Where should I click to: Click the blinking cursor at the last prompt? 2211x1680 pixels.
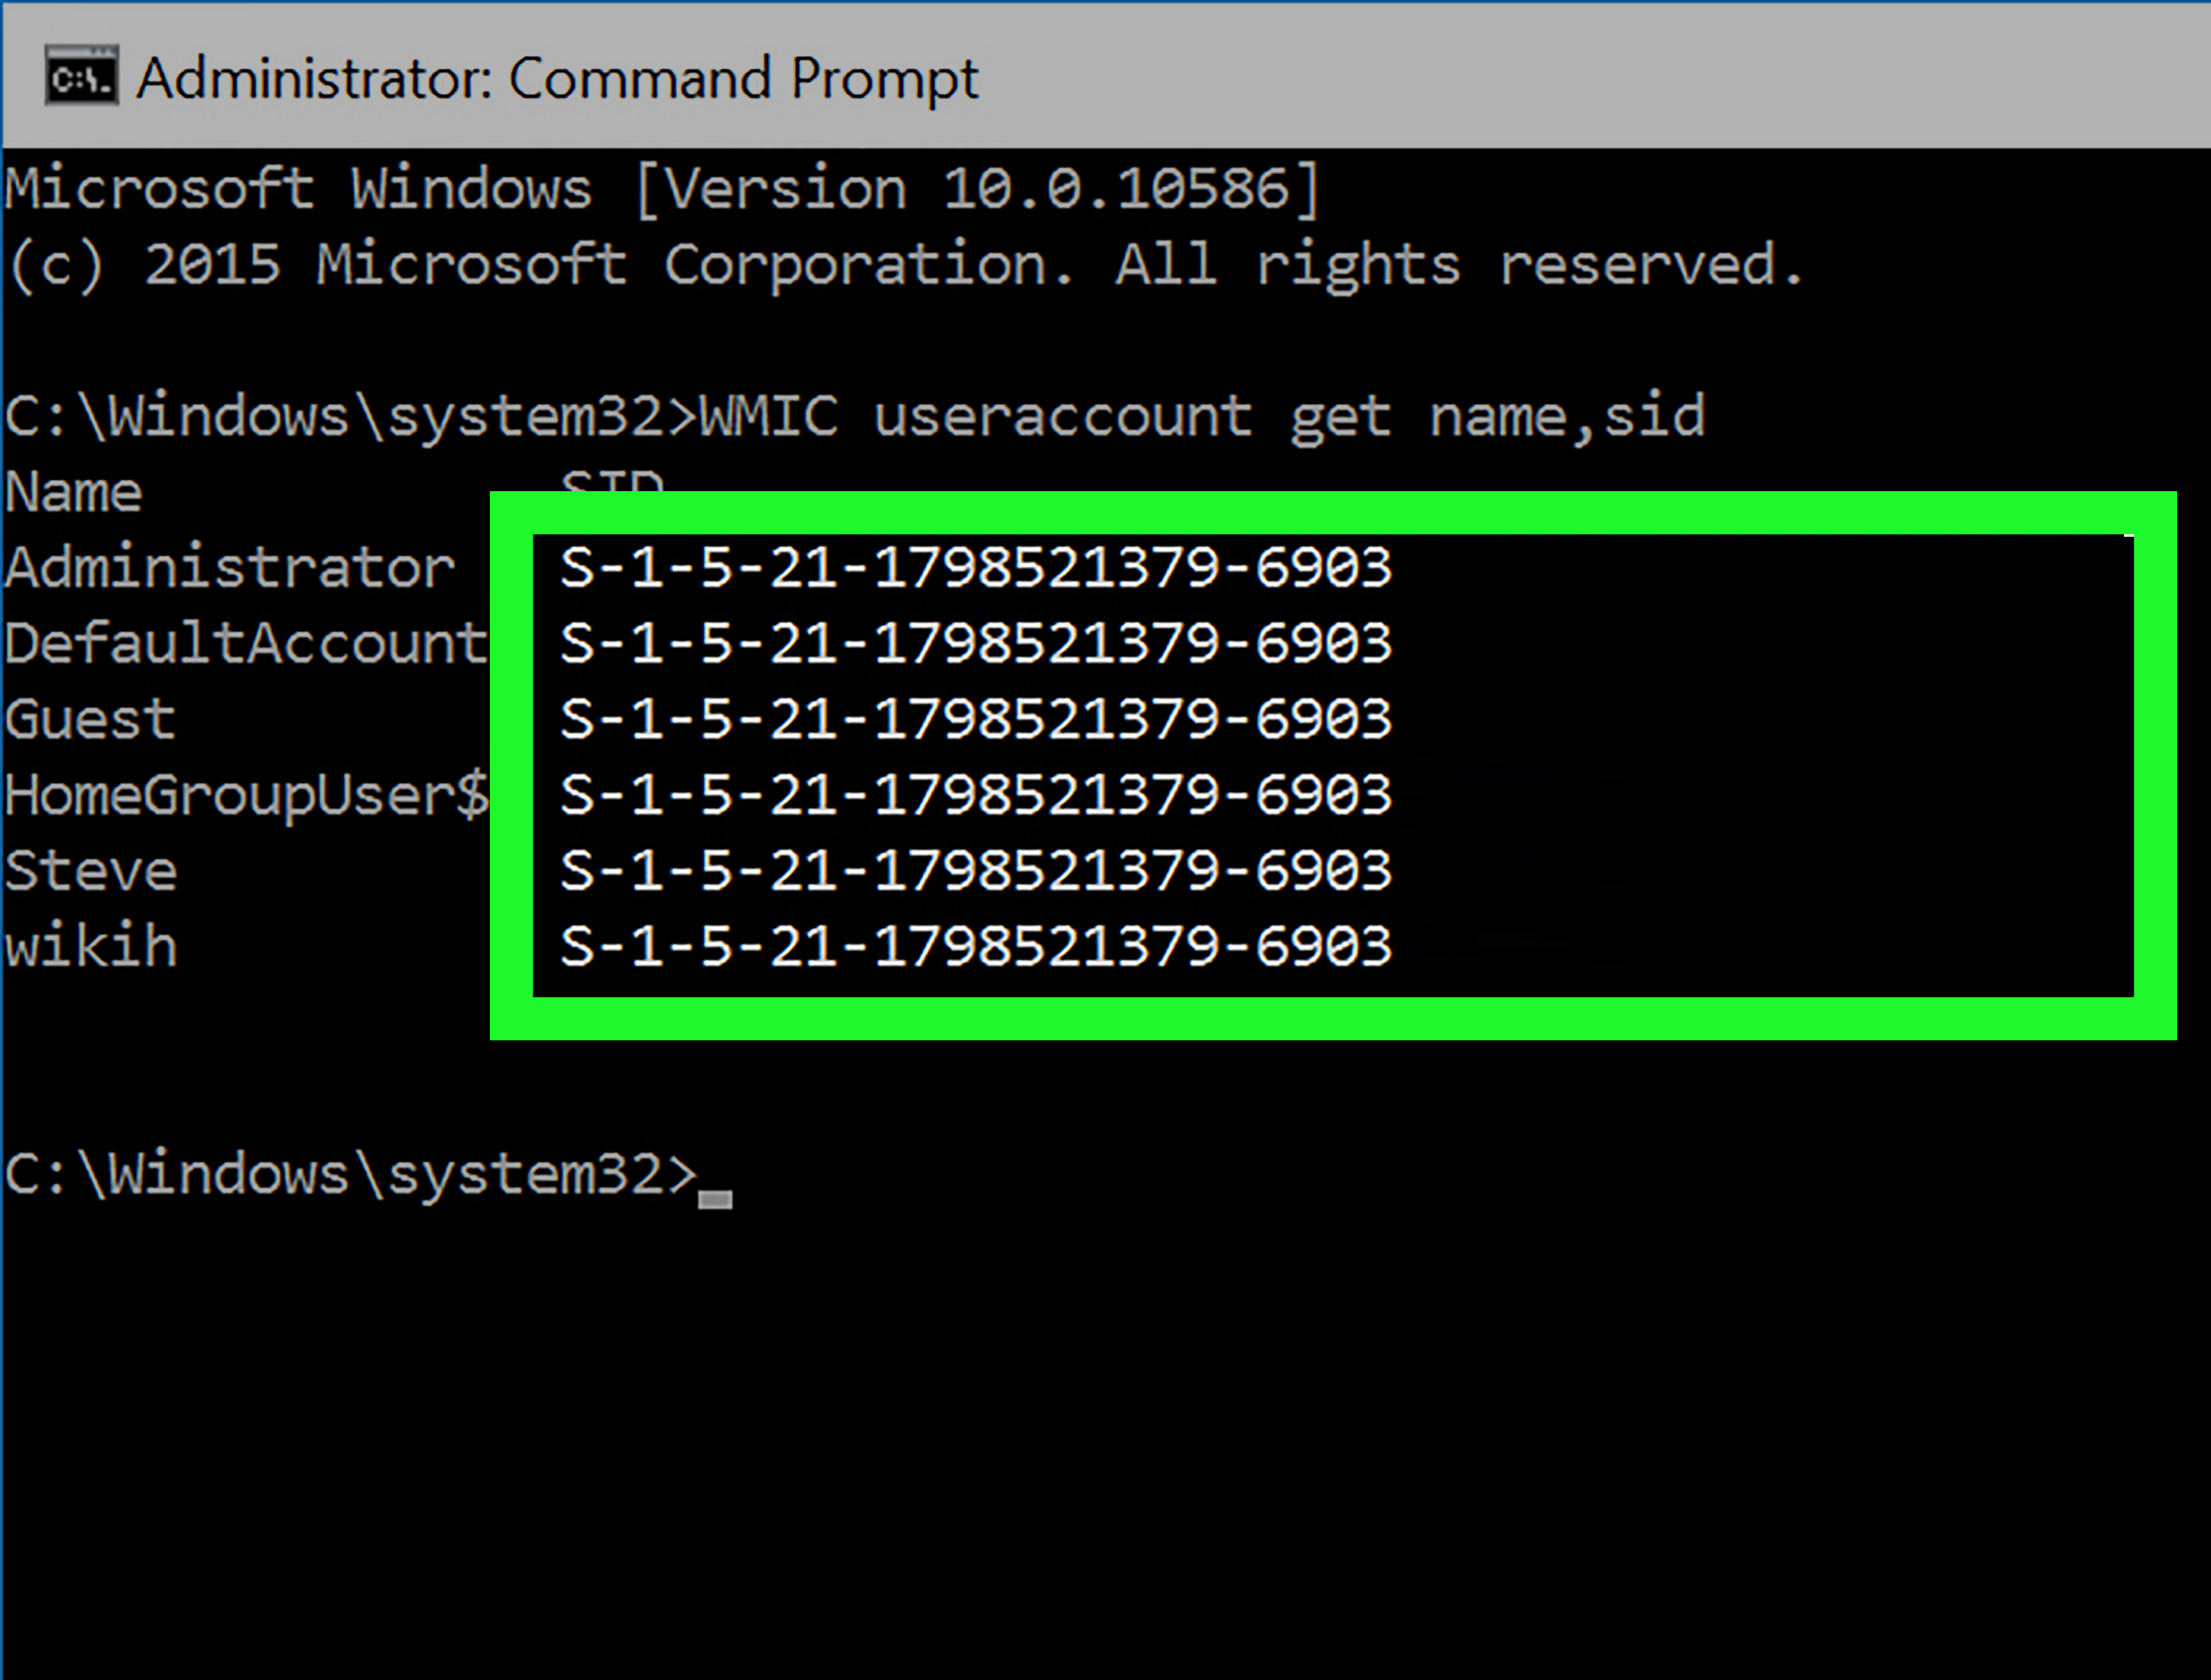[715, 1199]
